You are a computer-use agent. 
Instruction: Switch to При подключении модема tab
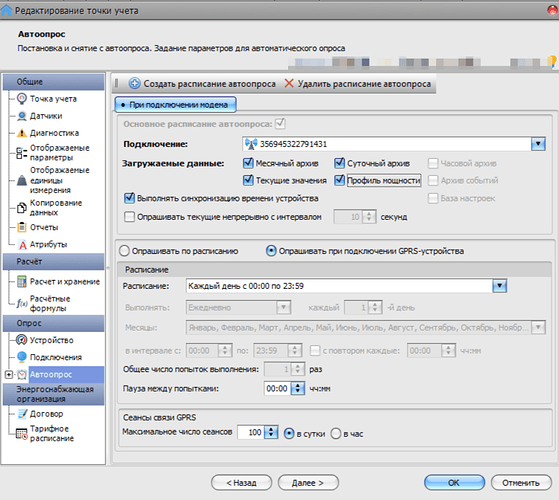coord(175,105)
